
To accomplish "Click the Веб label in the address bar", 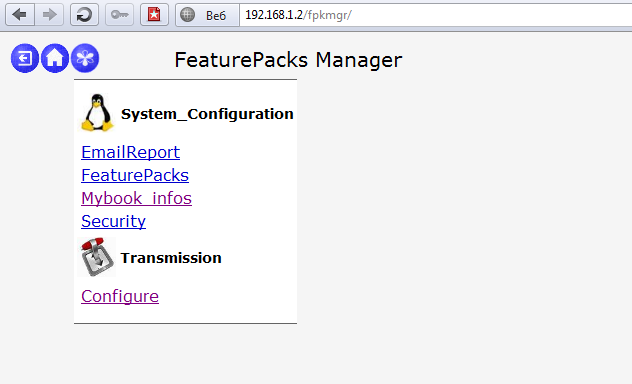I will tap(216, 16).
